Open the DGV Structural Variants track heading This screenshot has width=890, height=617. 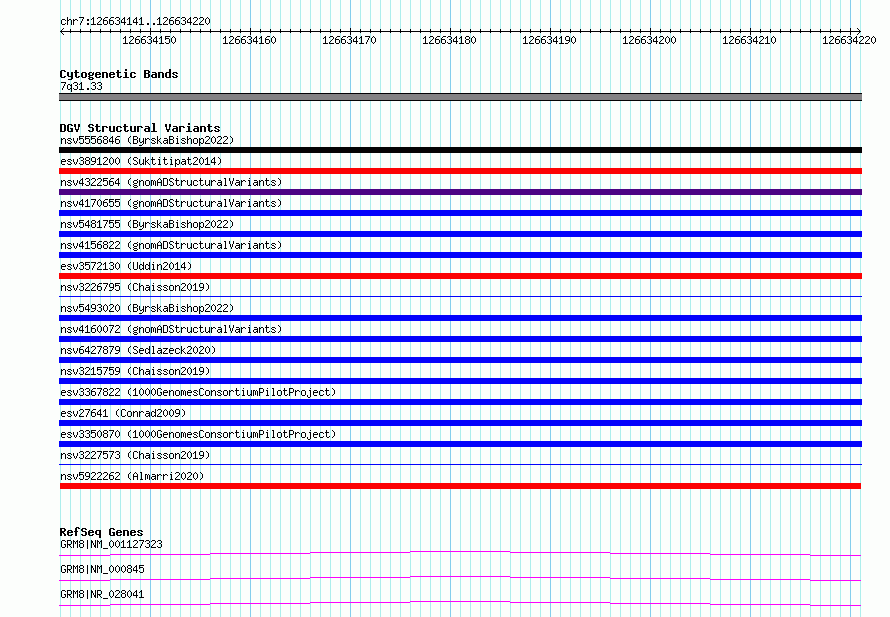140,128
